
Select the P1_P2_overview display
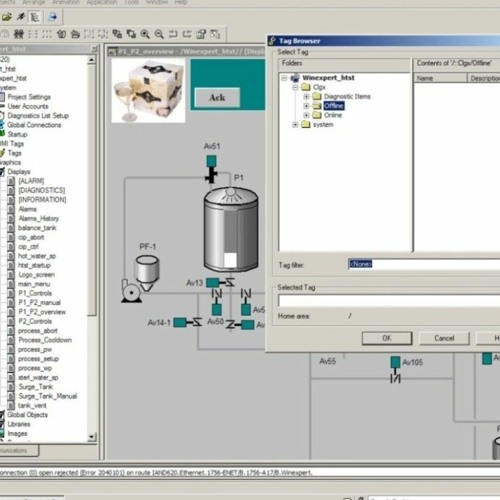pos(42,312)
